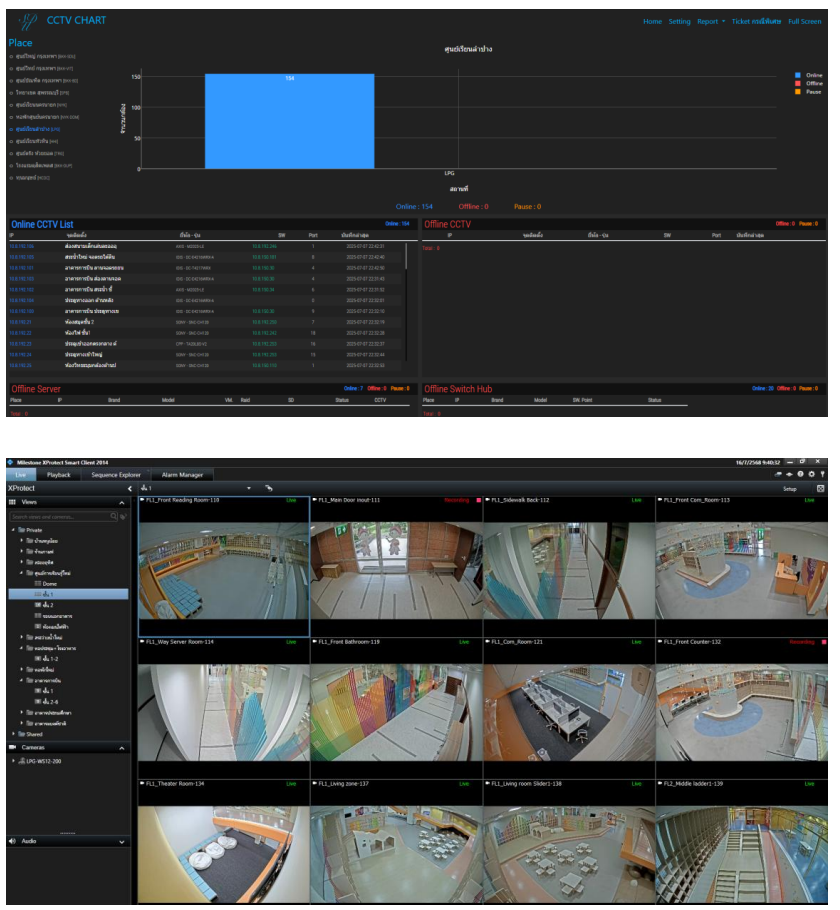
Task: Click the Full Screen link in CCTV Chart
Action: (x=804, y=21)
